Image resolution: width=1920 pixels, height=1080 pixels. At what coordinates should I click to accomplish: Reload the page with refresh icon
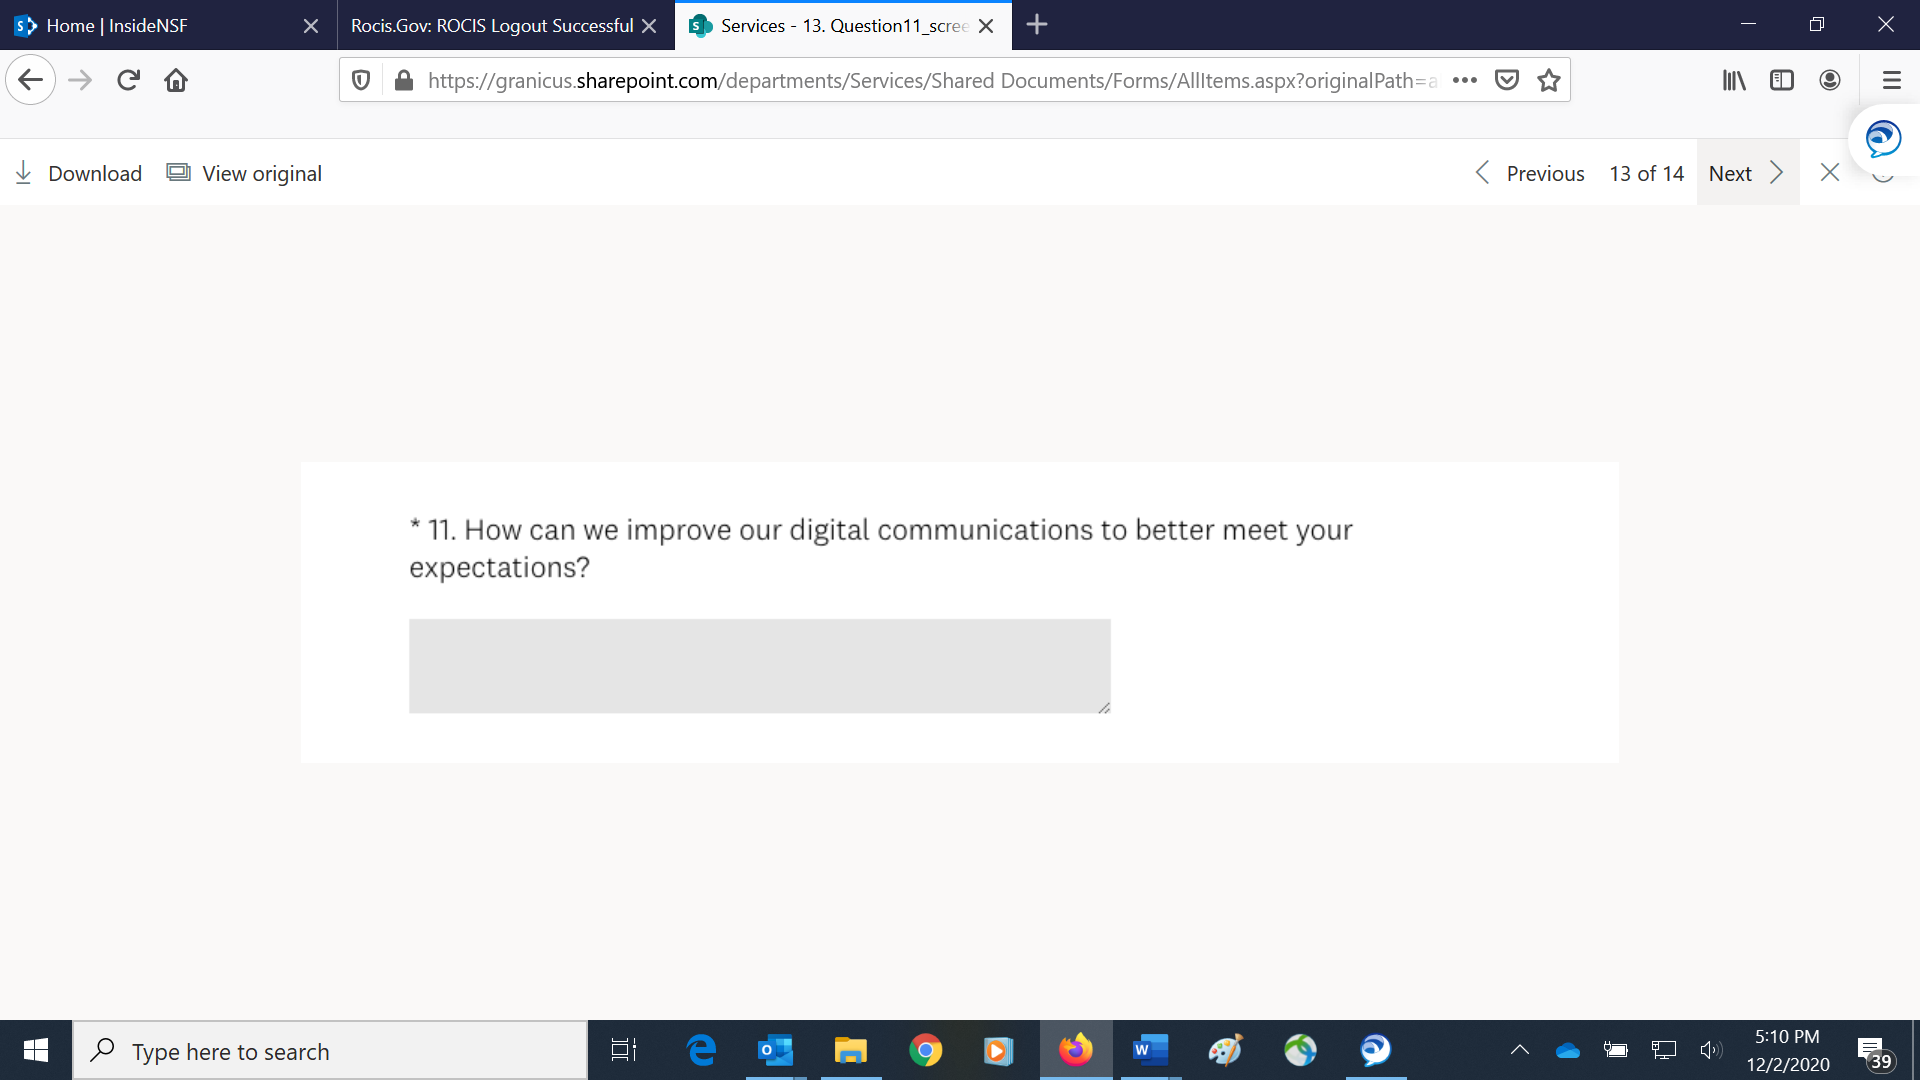pyautogui.click(x=128, y=80)
